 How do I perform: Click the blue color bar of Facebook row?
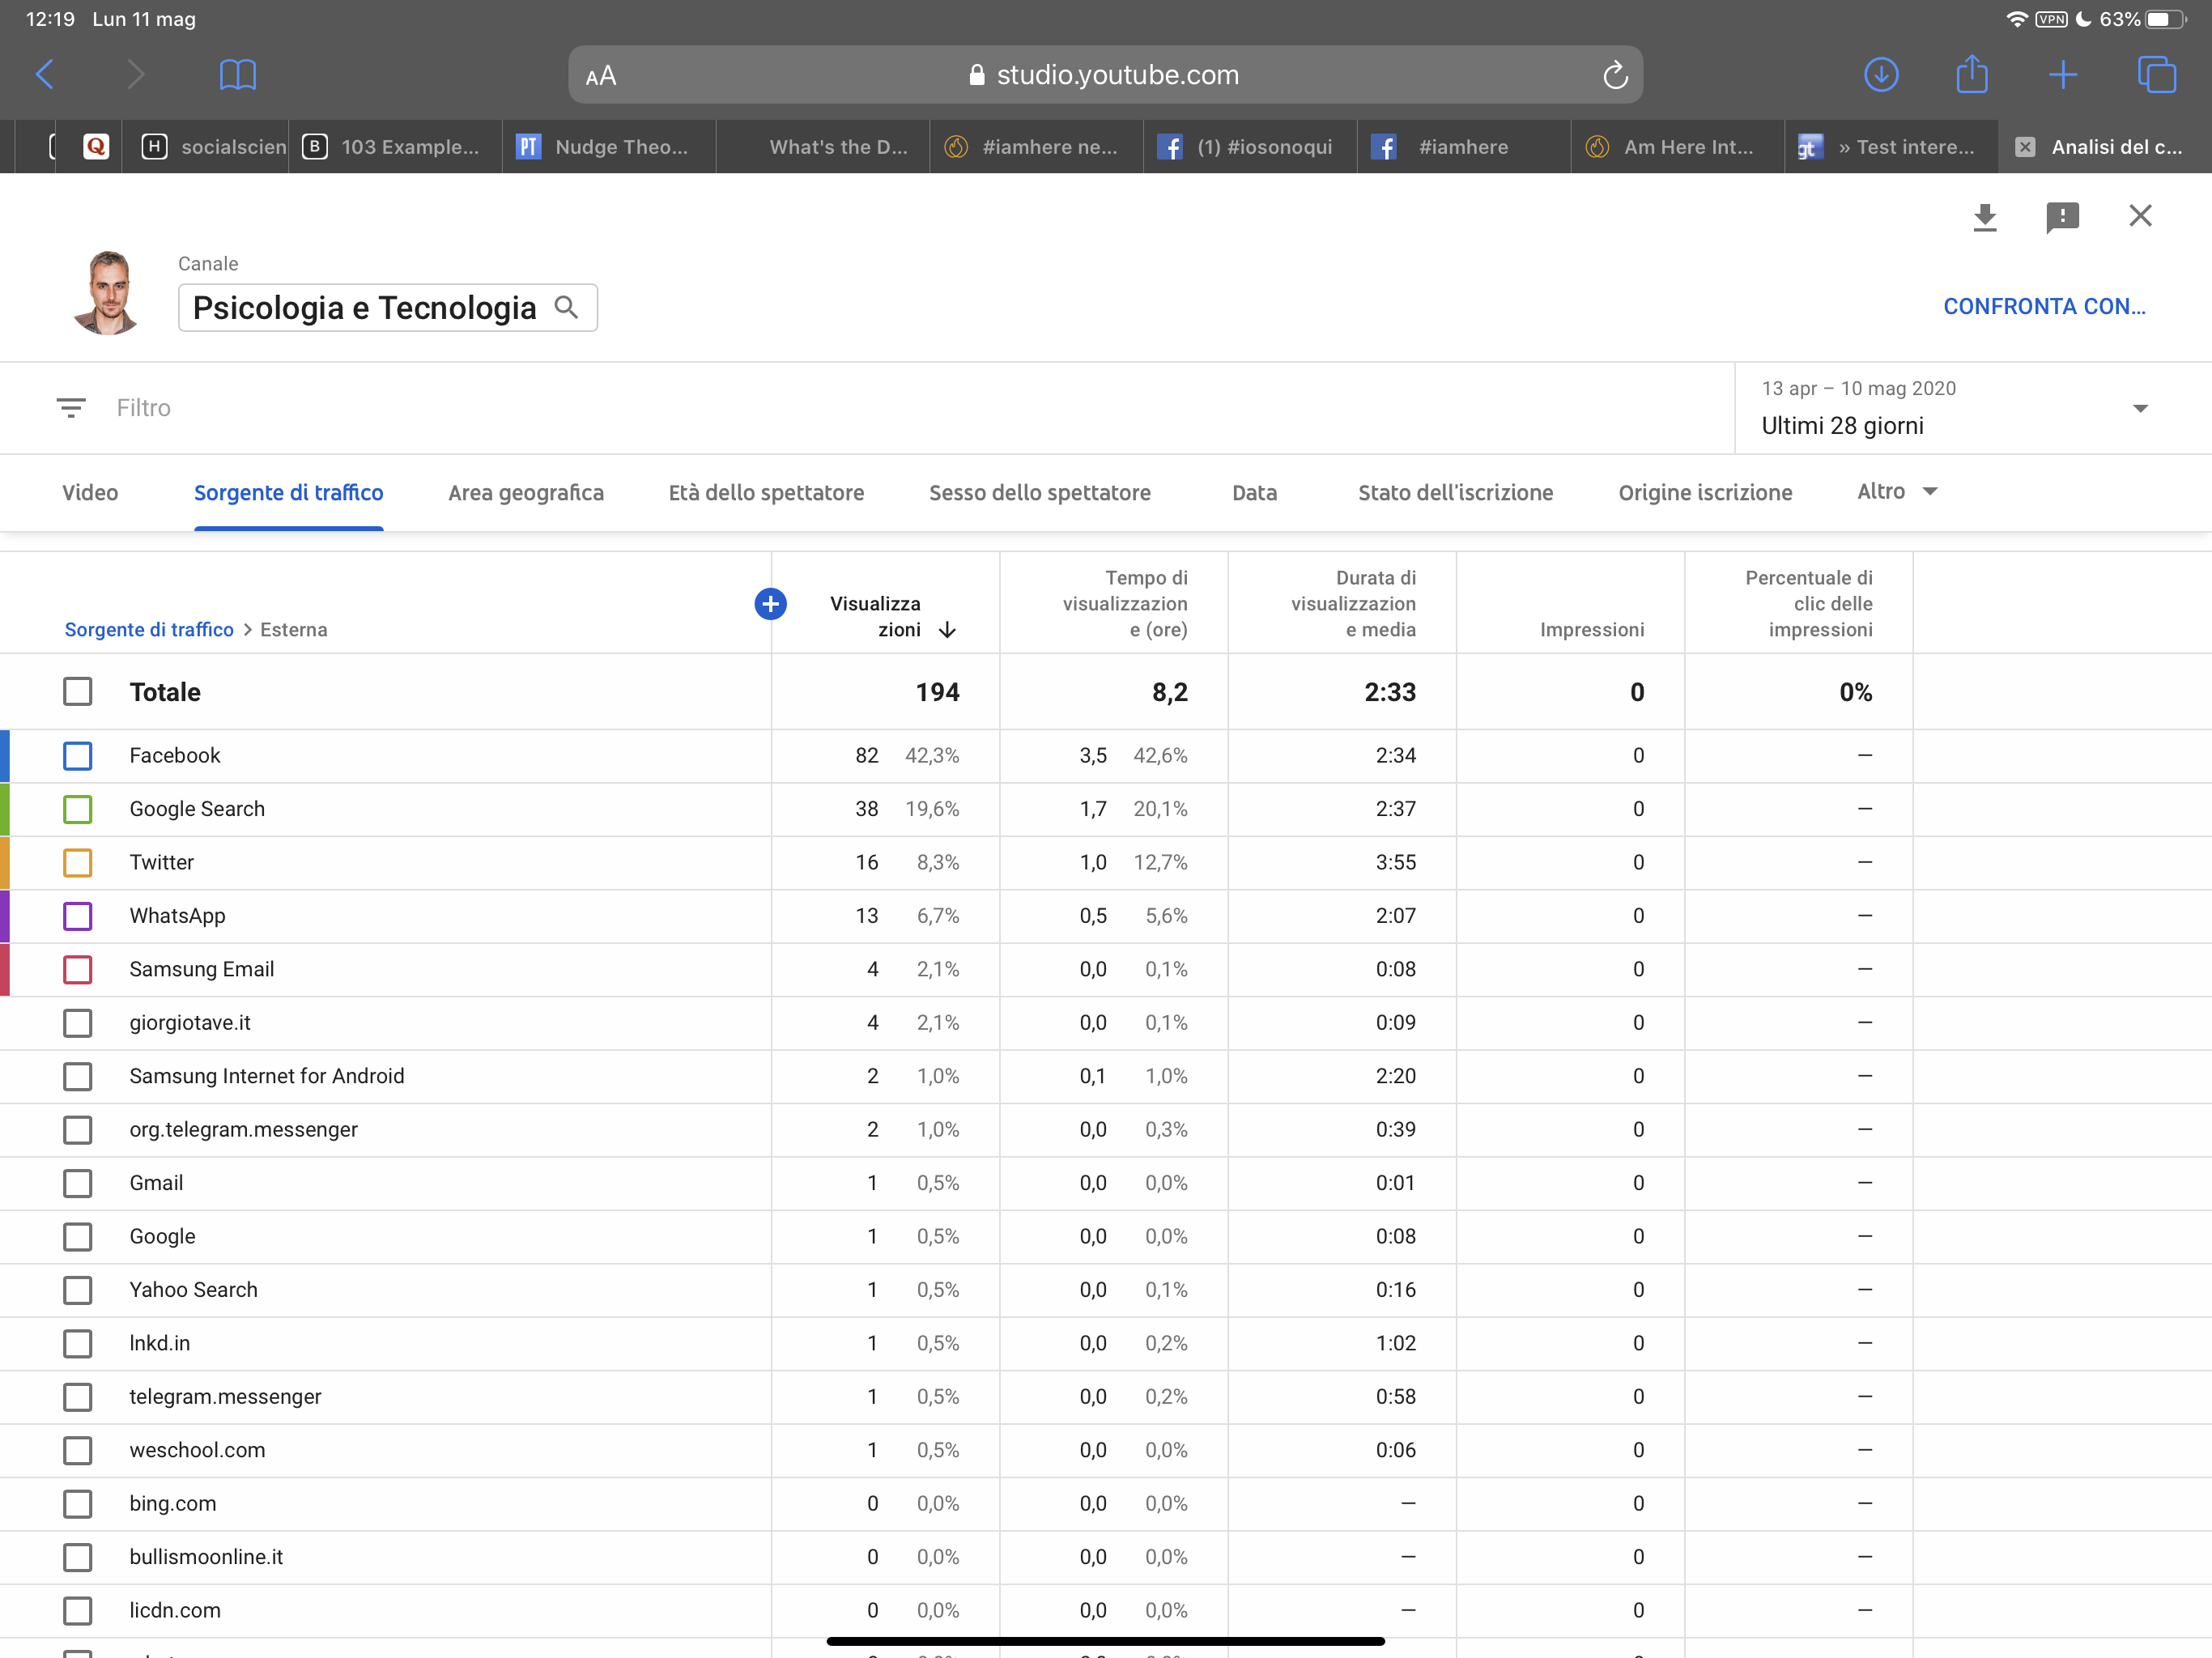(x=5, y=756)
